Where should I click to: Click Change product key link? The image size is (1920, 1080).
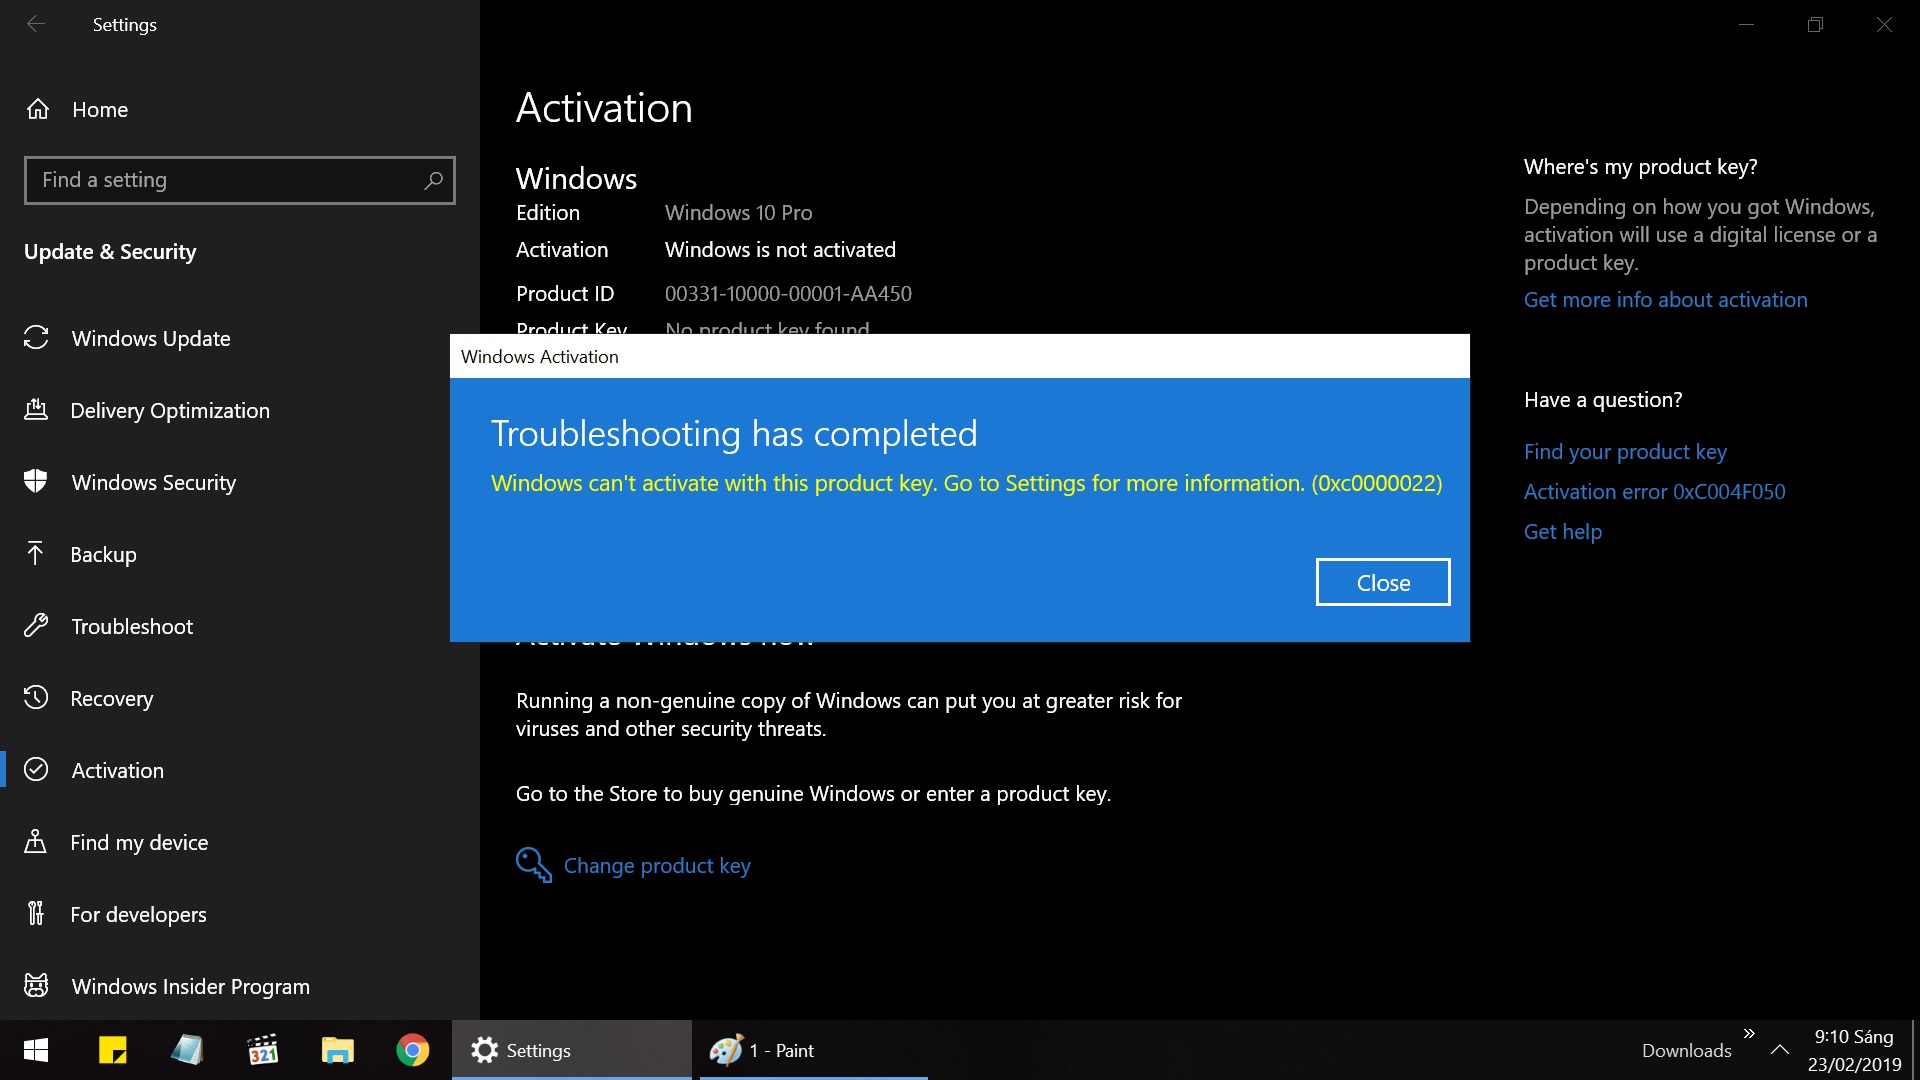(657, 866)
